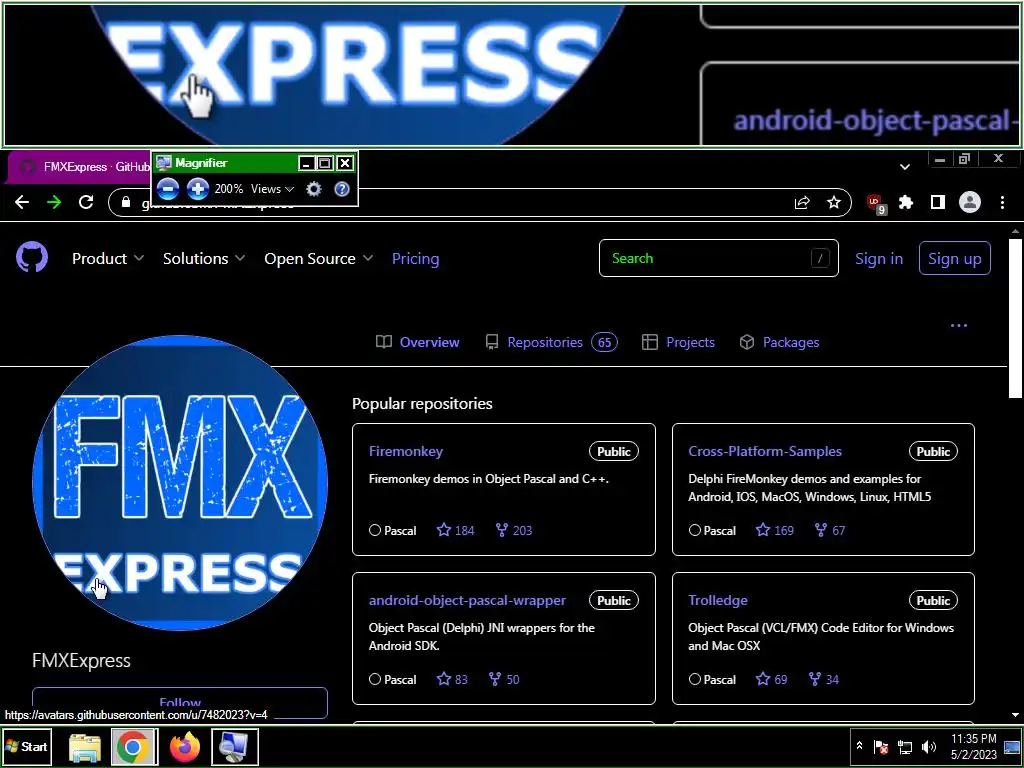The width and height of the screenshot is (1024, 768).
Task: Toggle Chrome side panel icon
Action: coord(938,202)
